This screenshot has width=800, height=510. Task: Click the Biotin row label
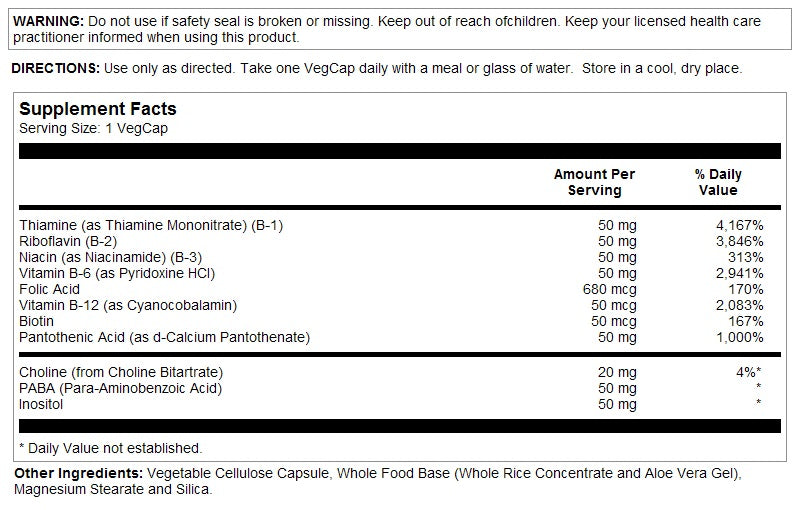[38, 321]
